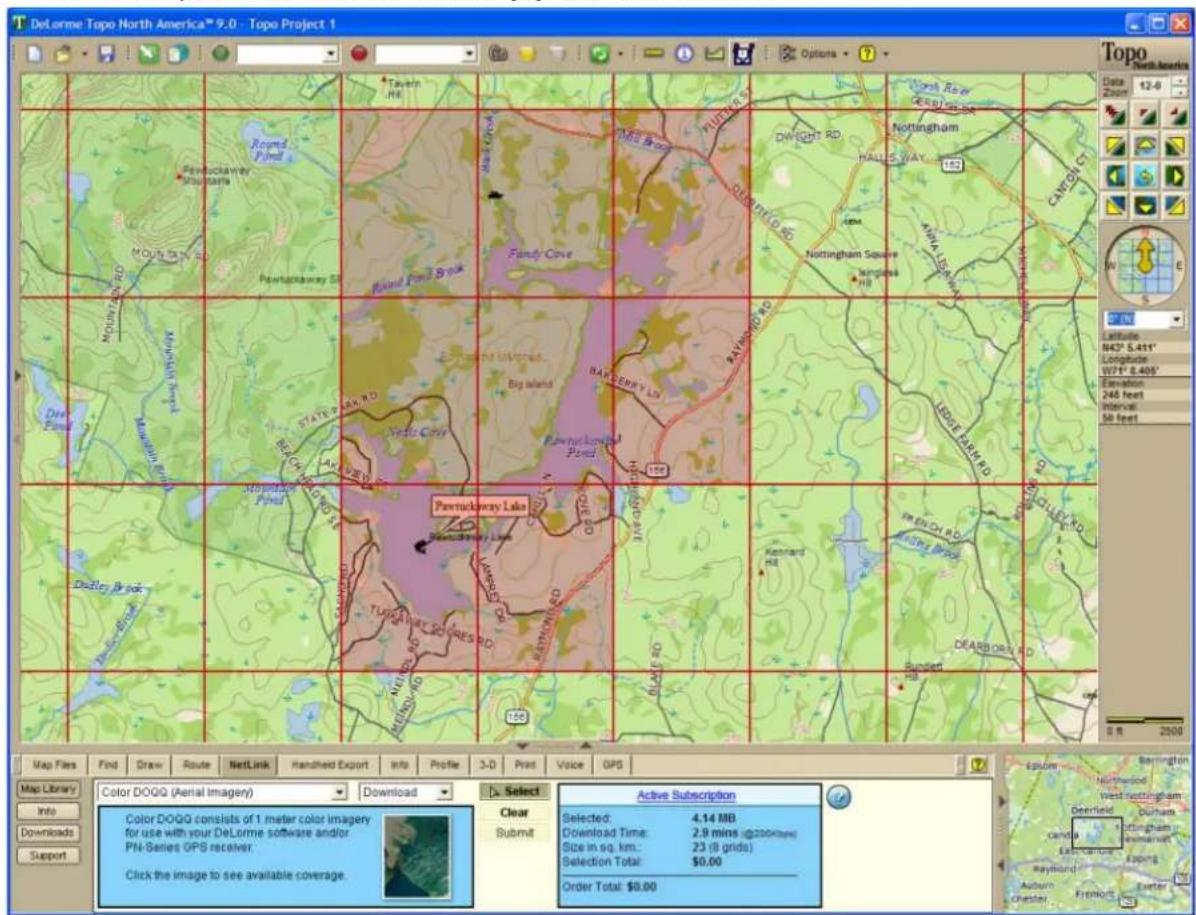Screen dimensions: 1196x915
Task: Switch to the Voice tab
Action: tap(570, 765)
